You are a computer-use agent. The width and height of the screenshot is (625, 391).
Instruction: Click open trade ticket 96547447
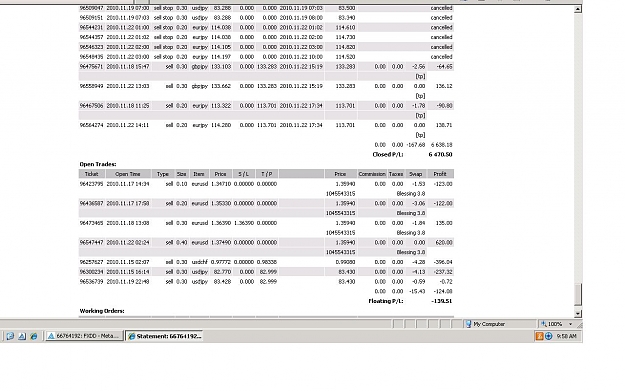coord(92,242)
